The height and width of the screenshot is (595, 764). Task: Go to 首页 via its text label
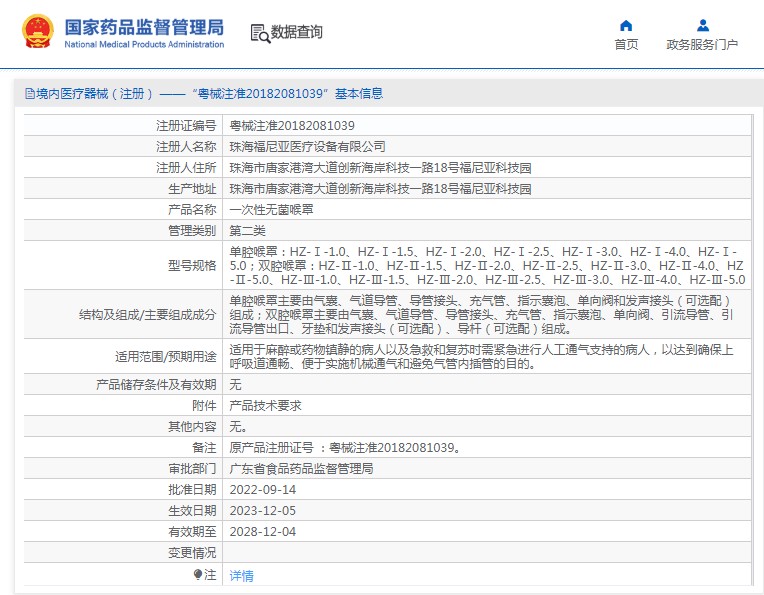626,45
